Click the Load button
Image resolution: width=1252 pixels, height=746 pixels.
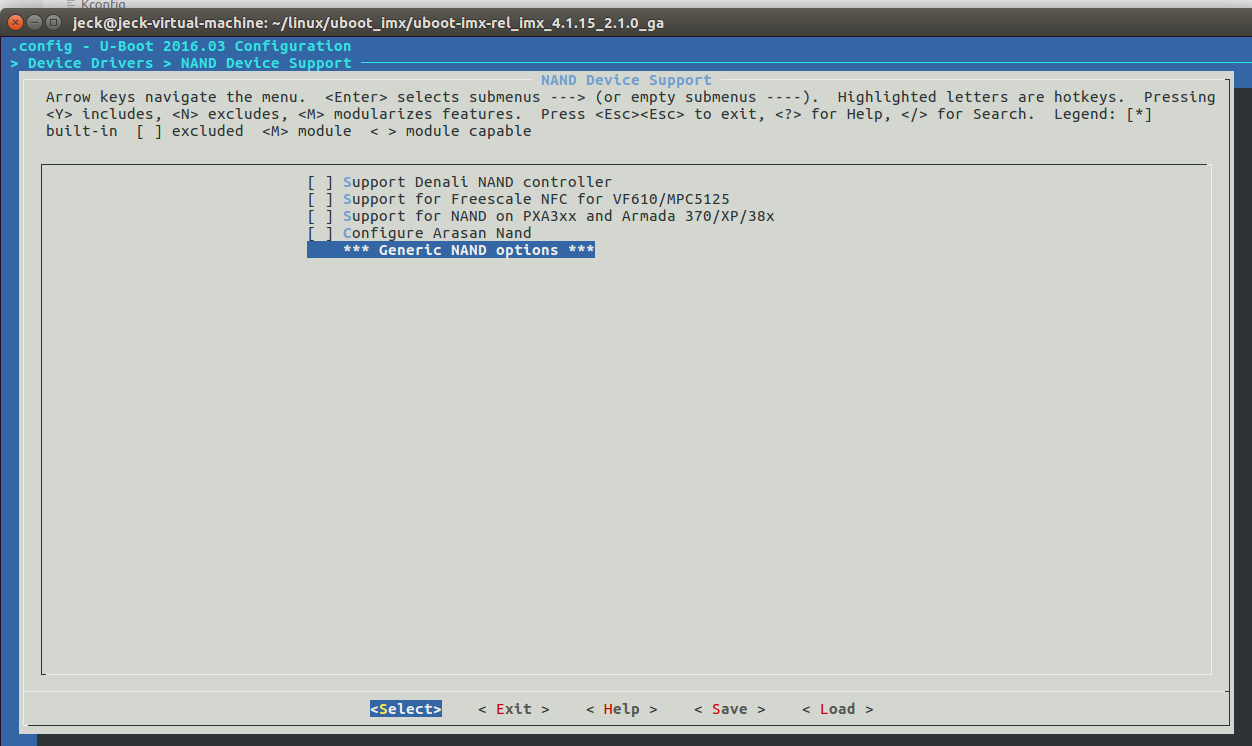click(838, 709)
